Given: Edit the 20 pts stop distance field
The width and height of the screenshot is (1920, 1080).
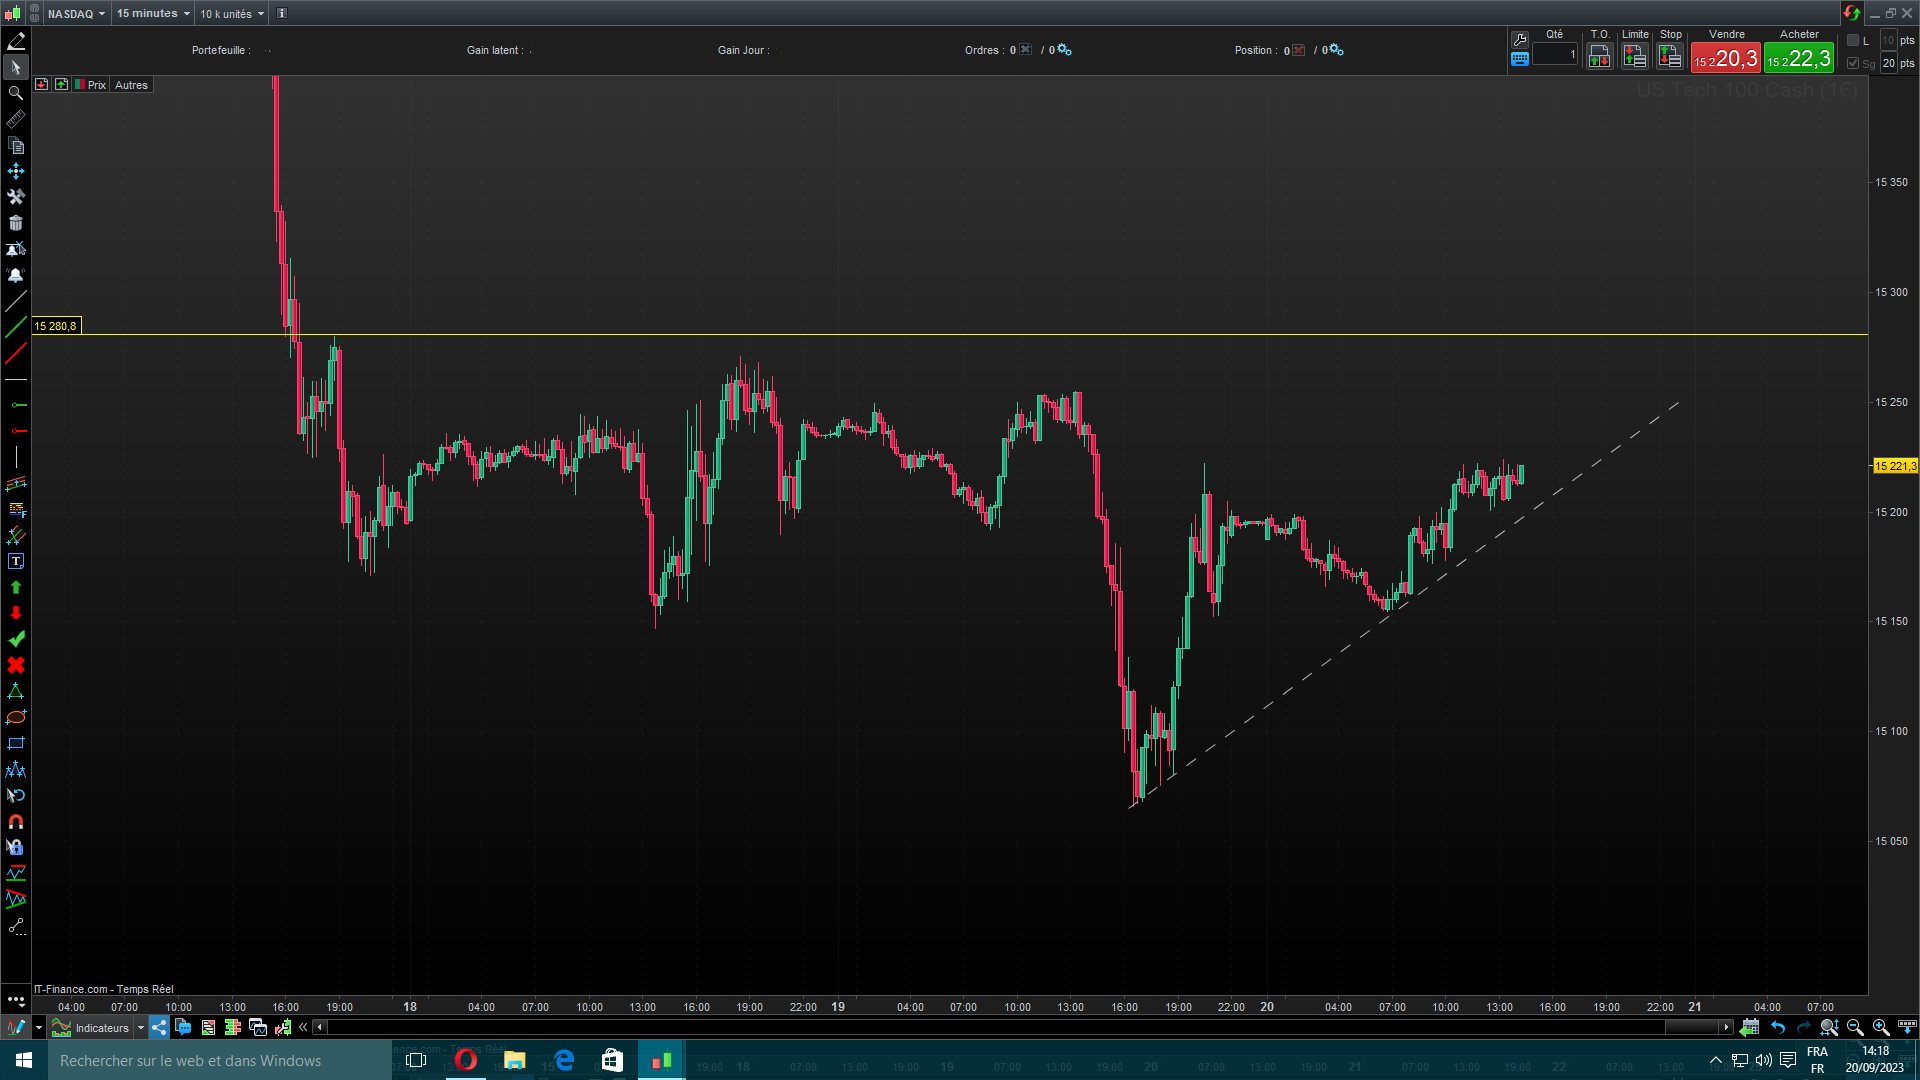Looking at the screenshot, I should [1889, 63].
